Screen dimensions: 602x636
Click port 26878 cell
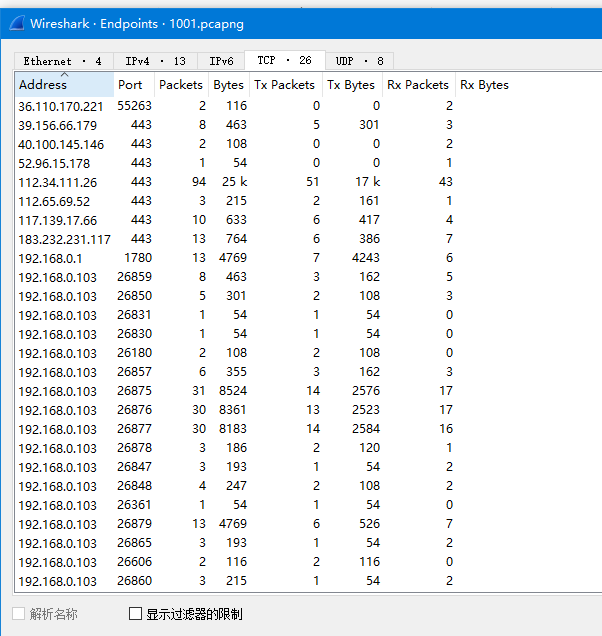pos(134,448)
